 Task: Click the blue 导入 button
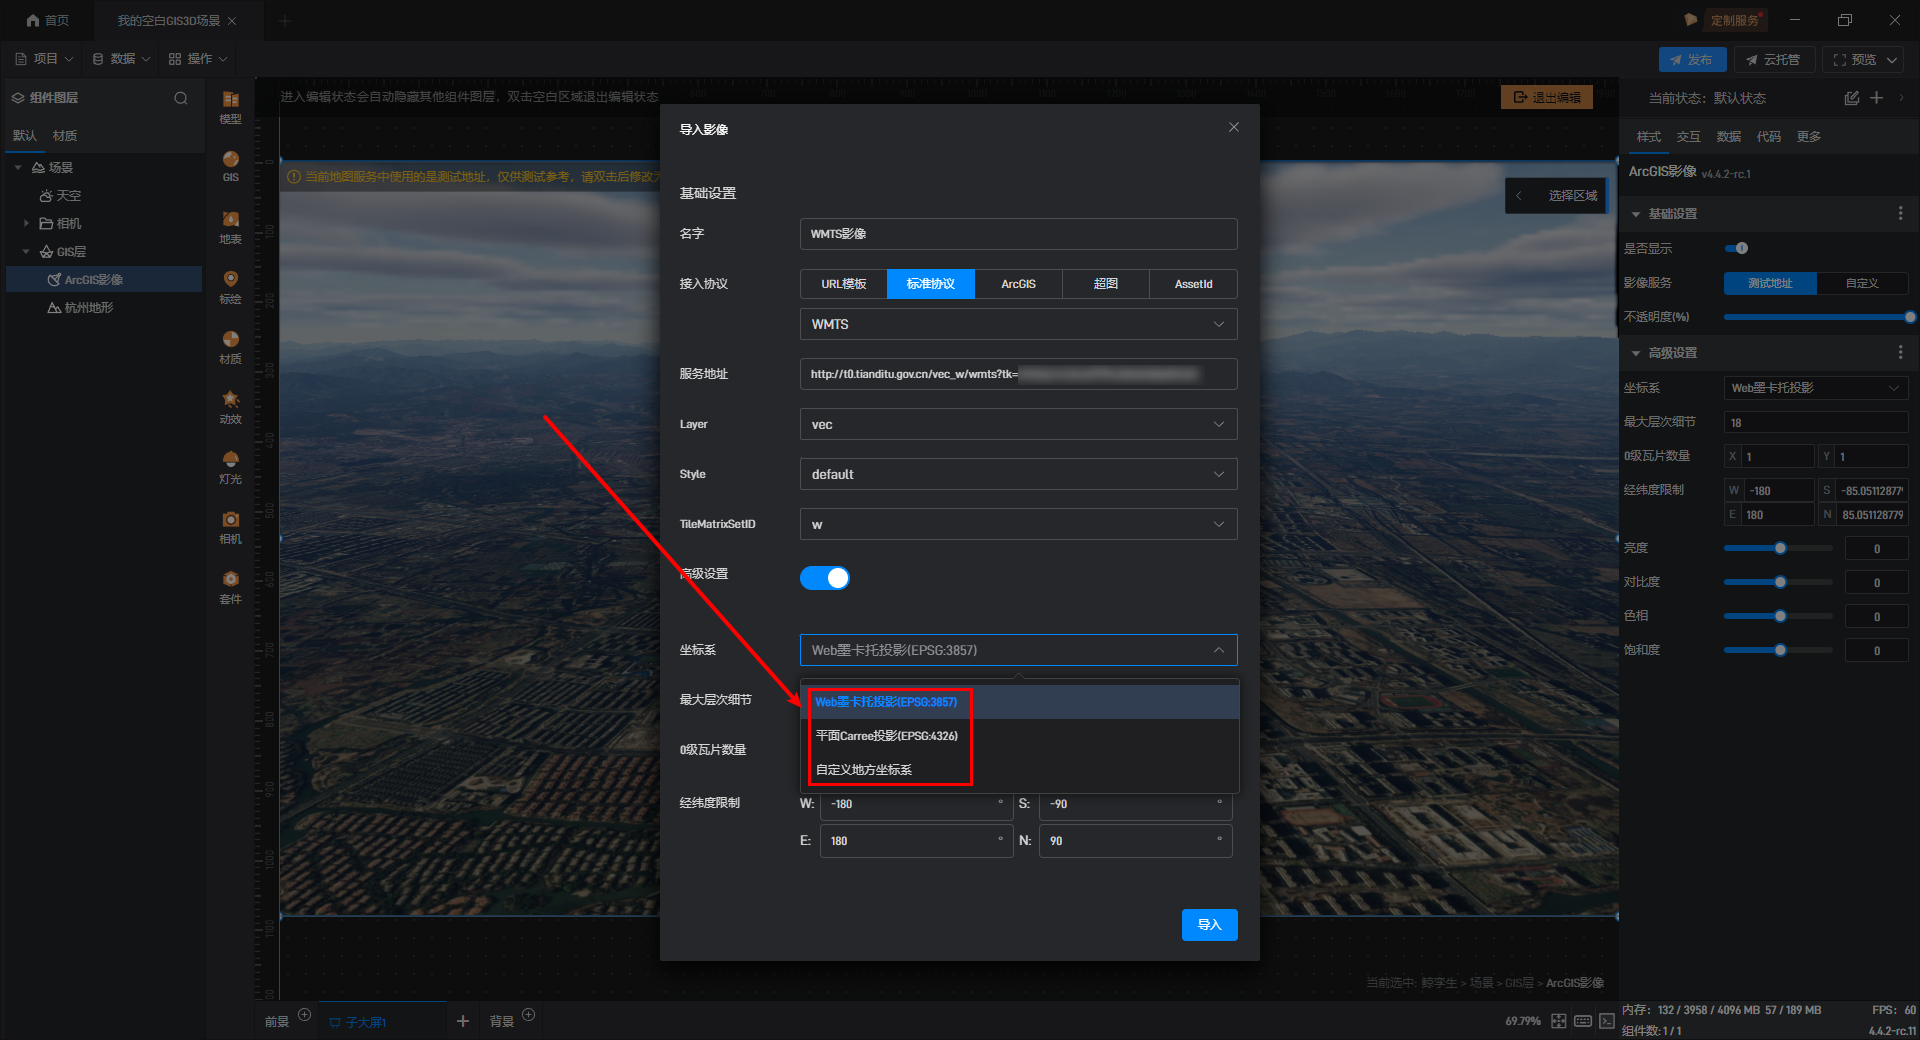(1209, 925)
